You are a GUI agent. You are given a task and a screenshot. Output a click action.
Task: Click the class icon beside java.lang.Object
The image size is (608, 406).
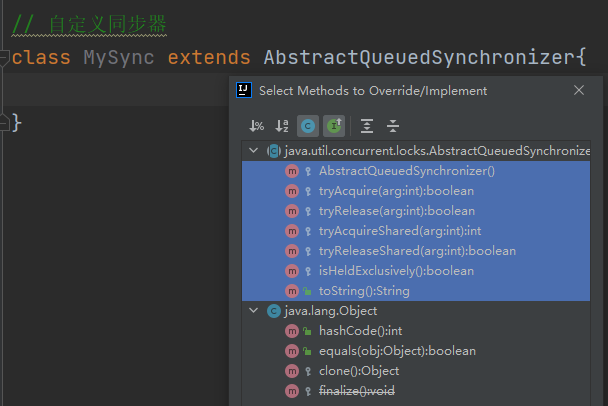274,311
